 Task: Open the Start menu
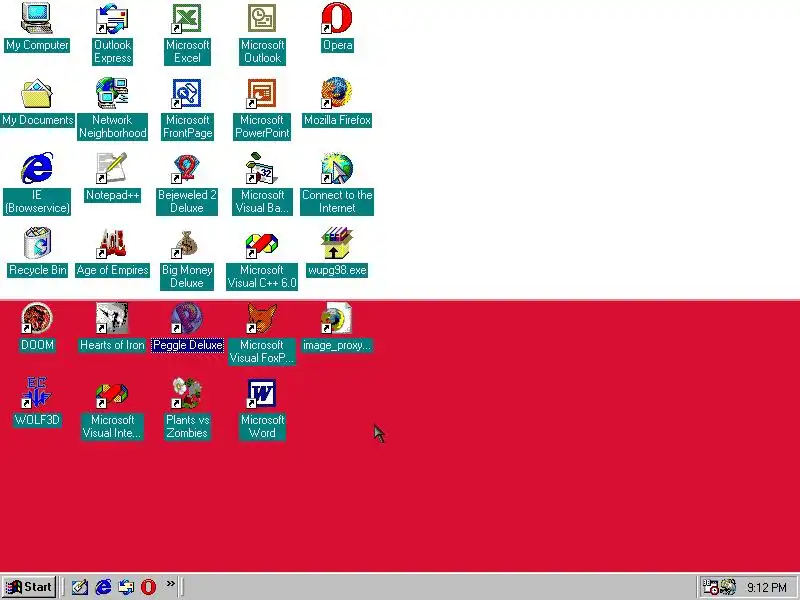tap(29, 587)
